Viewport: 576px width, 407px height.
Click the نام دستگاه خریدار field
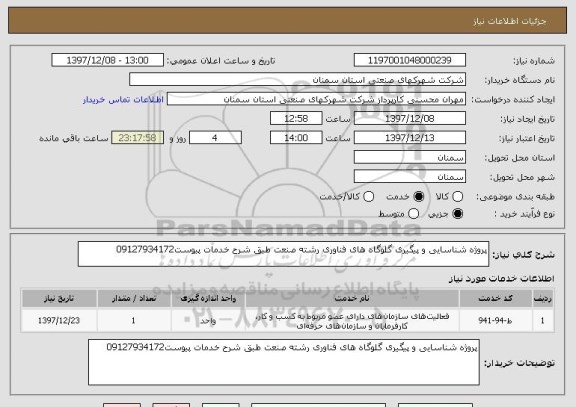coord(298,79)
